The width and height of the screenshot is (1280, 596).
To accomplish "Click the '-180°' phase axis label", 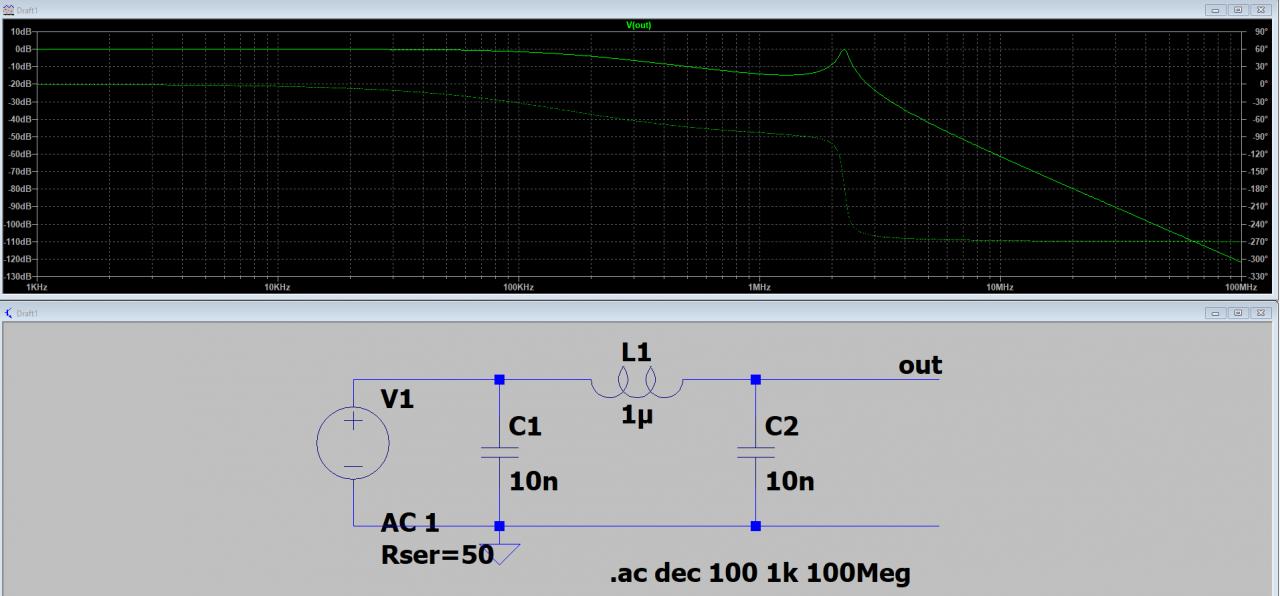I will pos(1260,189).
